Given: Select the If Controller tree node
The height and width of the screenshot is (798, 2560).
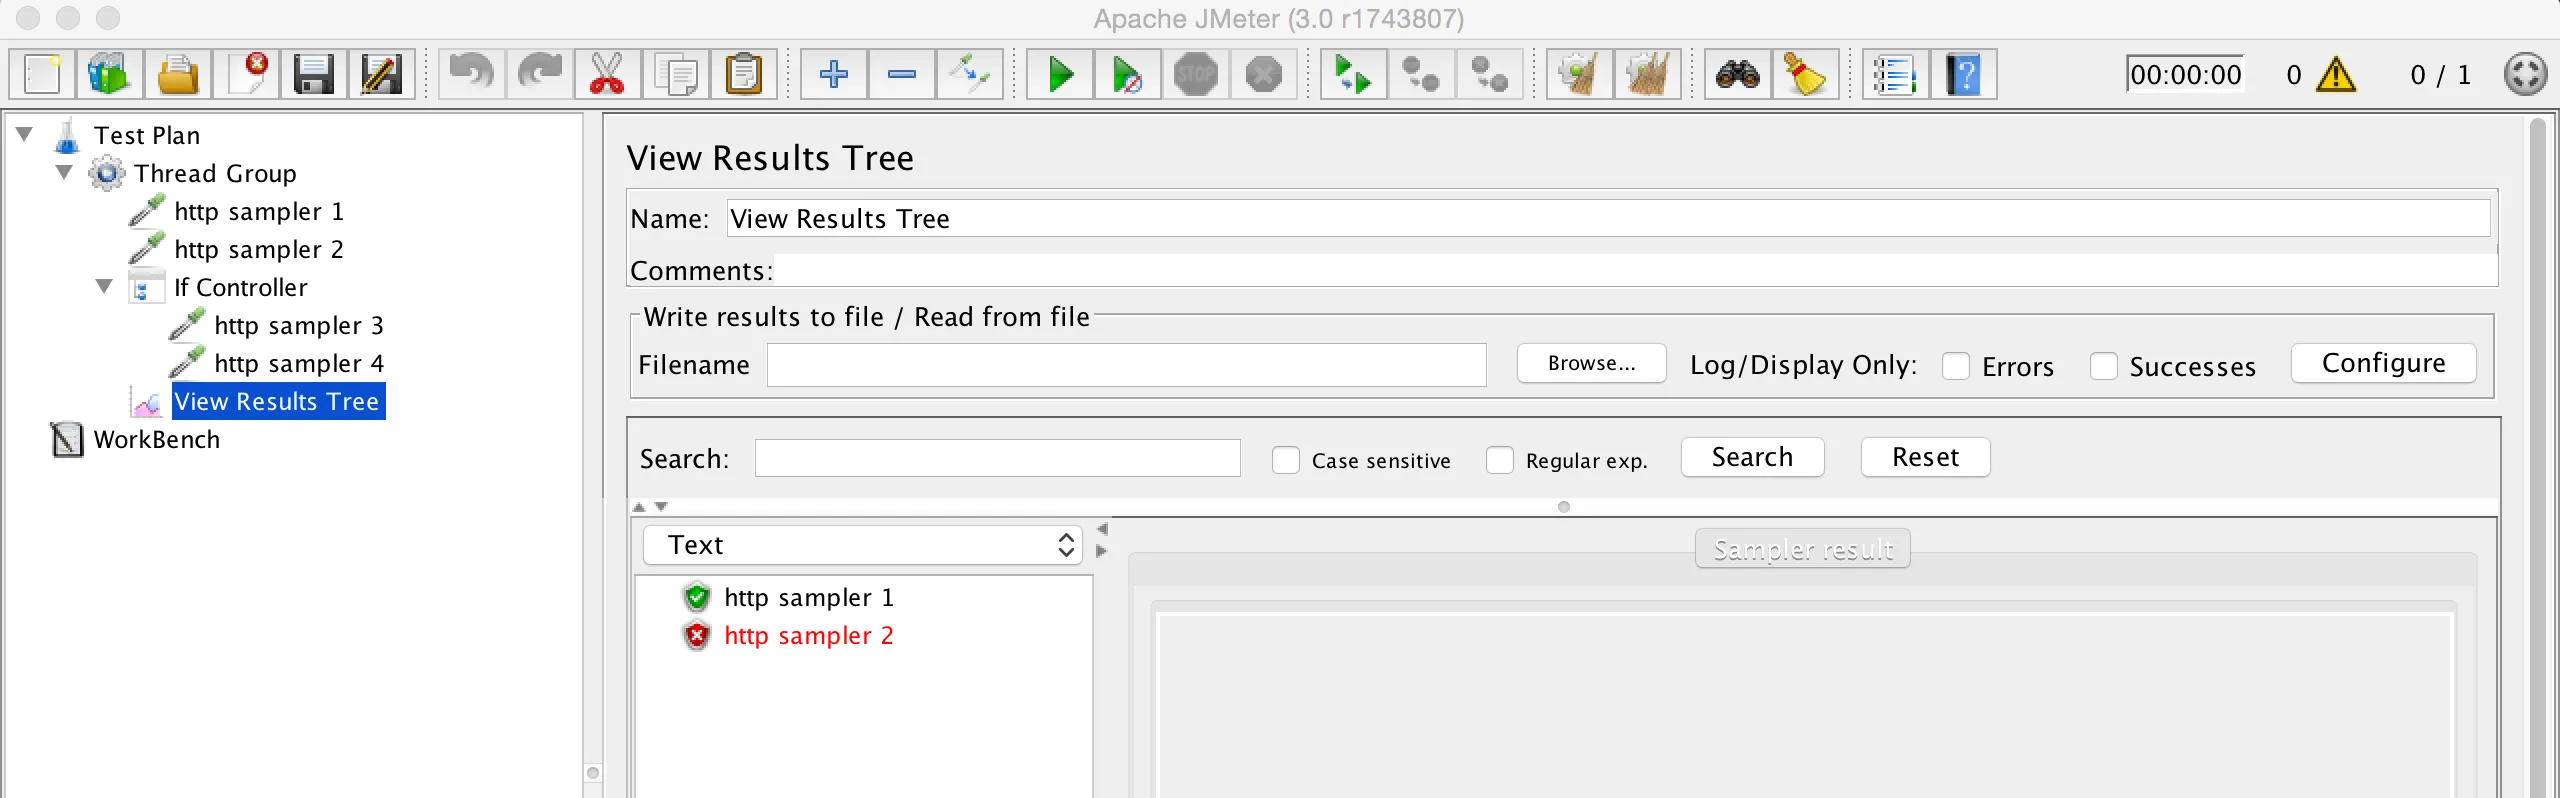Looking at the screenshot, I should click(241, 287).
